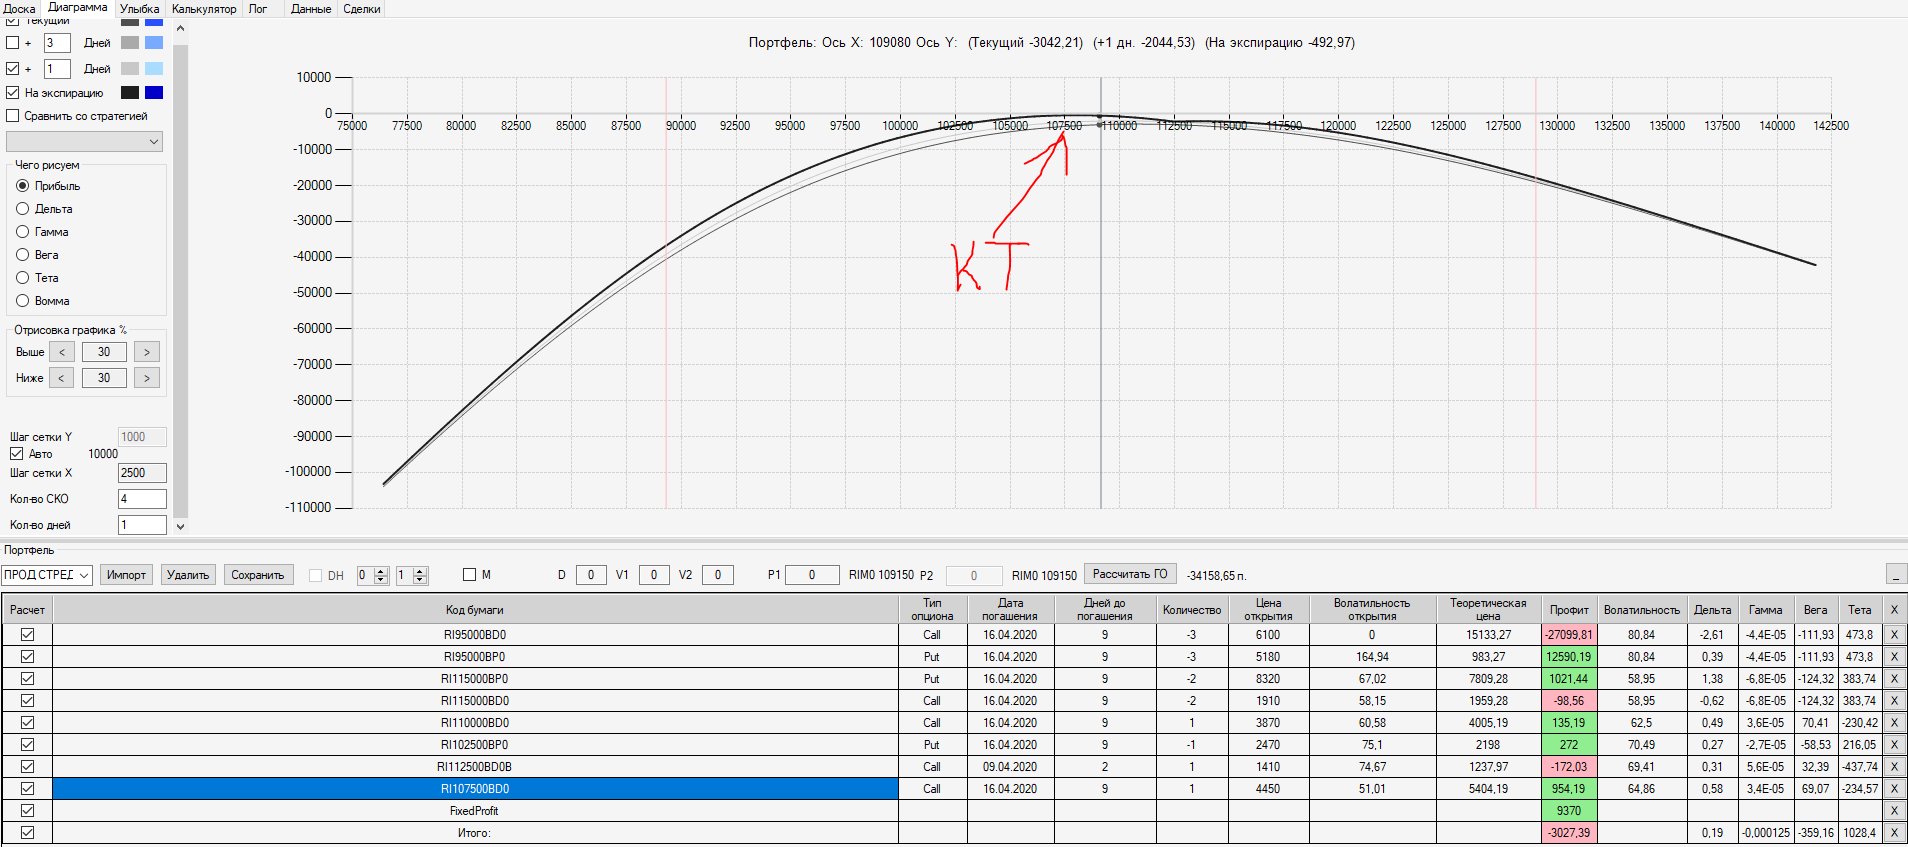Viewport: 1908px width, 847px height.
Task: Click the Шаг сетки X input field
Action: tap(142, 473)
